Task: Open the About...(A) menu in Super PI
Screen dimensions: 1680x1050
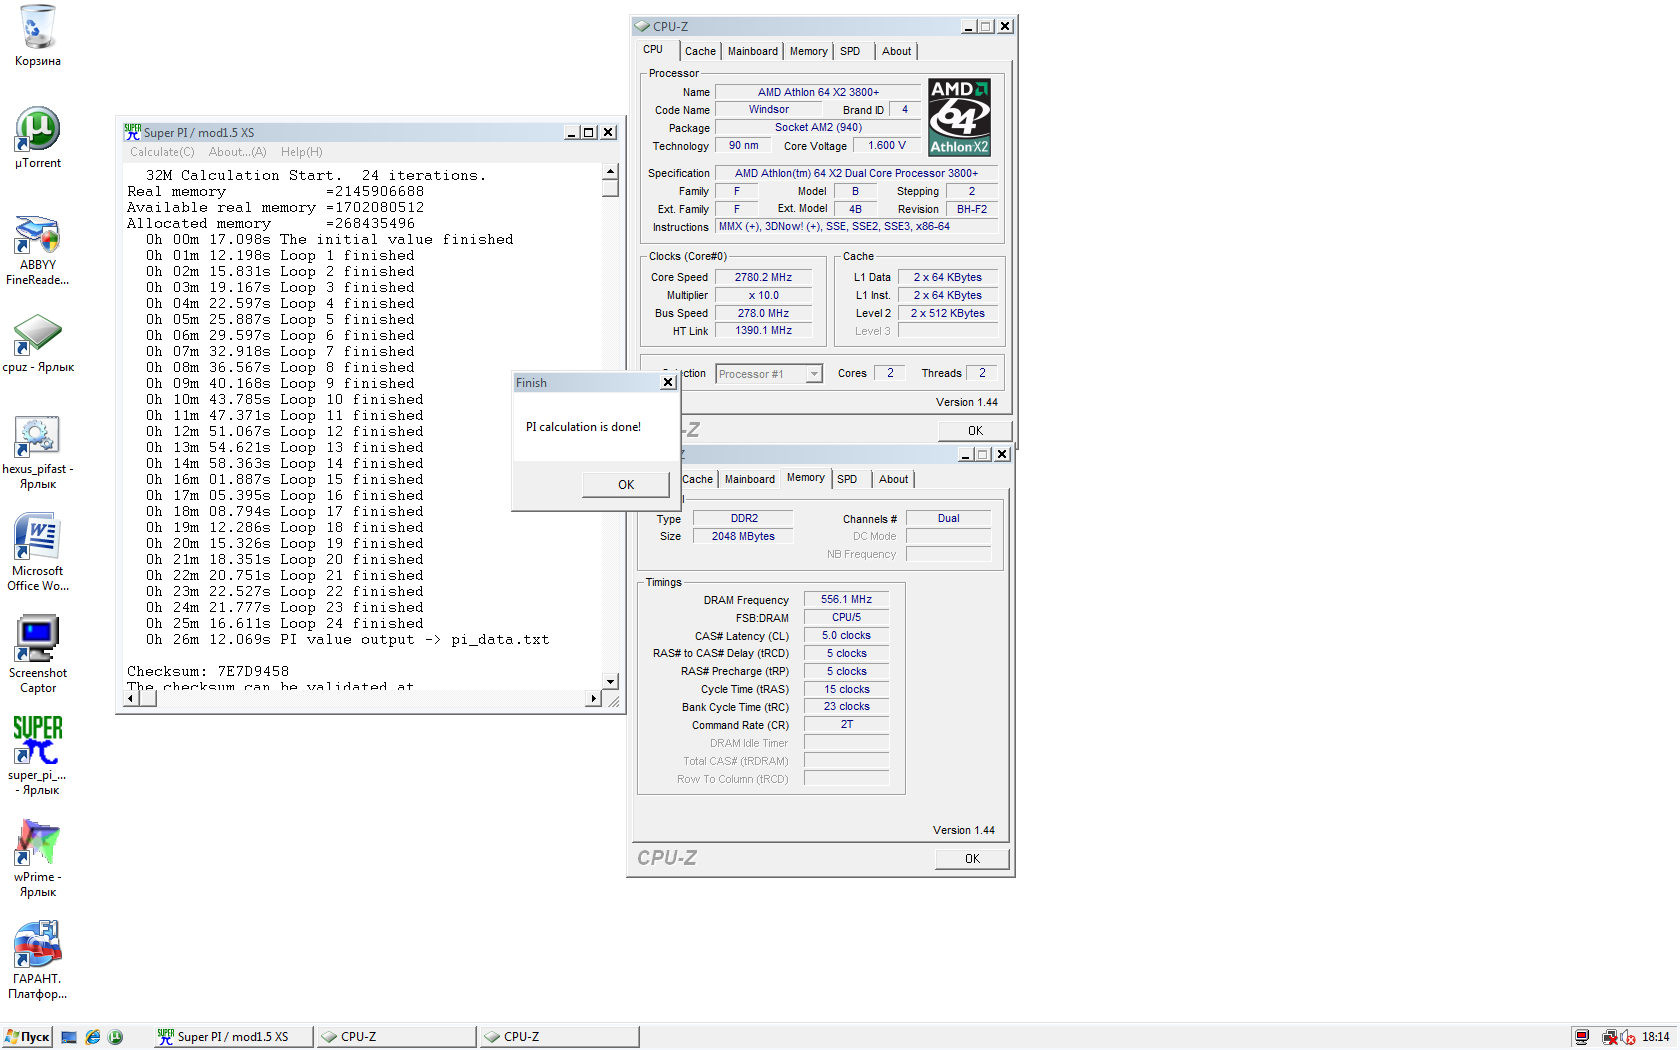Action: (x=237, y=152)
